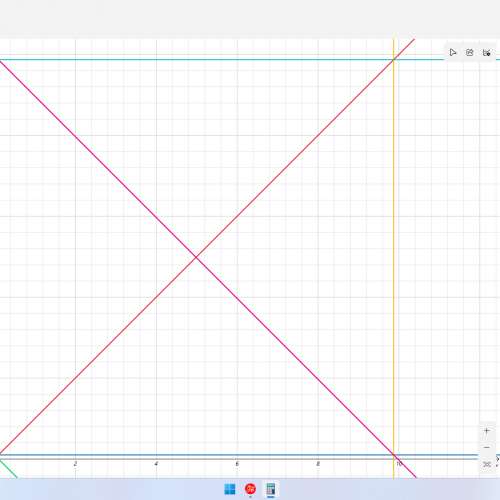The height and width of the screenshot is (500, 500).
Task: Click the x-axis label 6
Action: tap(237, 464)
